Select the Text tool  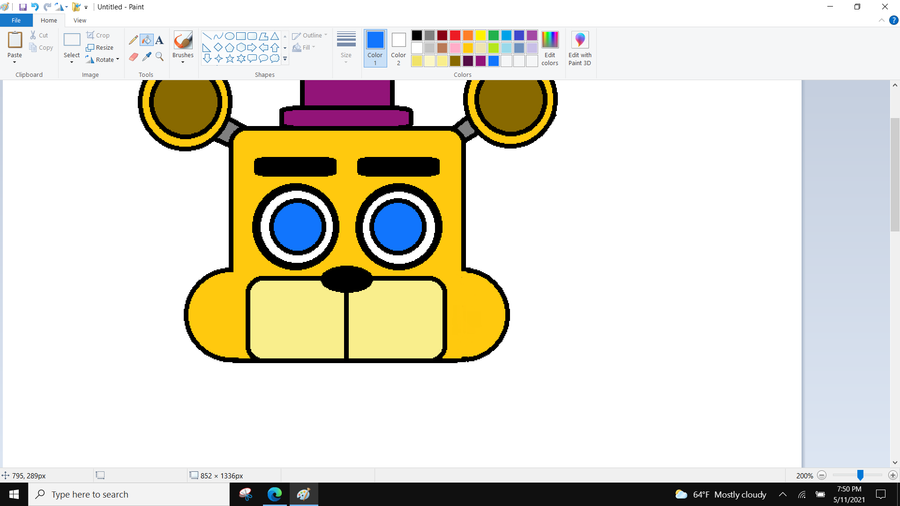click(x=160, y=40)
